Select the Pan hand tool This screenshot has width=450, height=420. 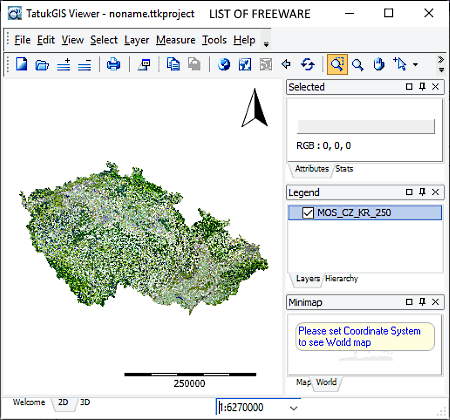(x=379, y=64)
